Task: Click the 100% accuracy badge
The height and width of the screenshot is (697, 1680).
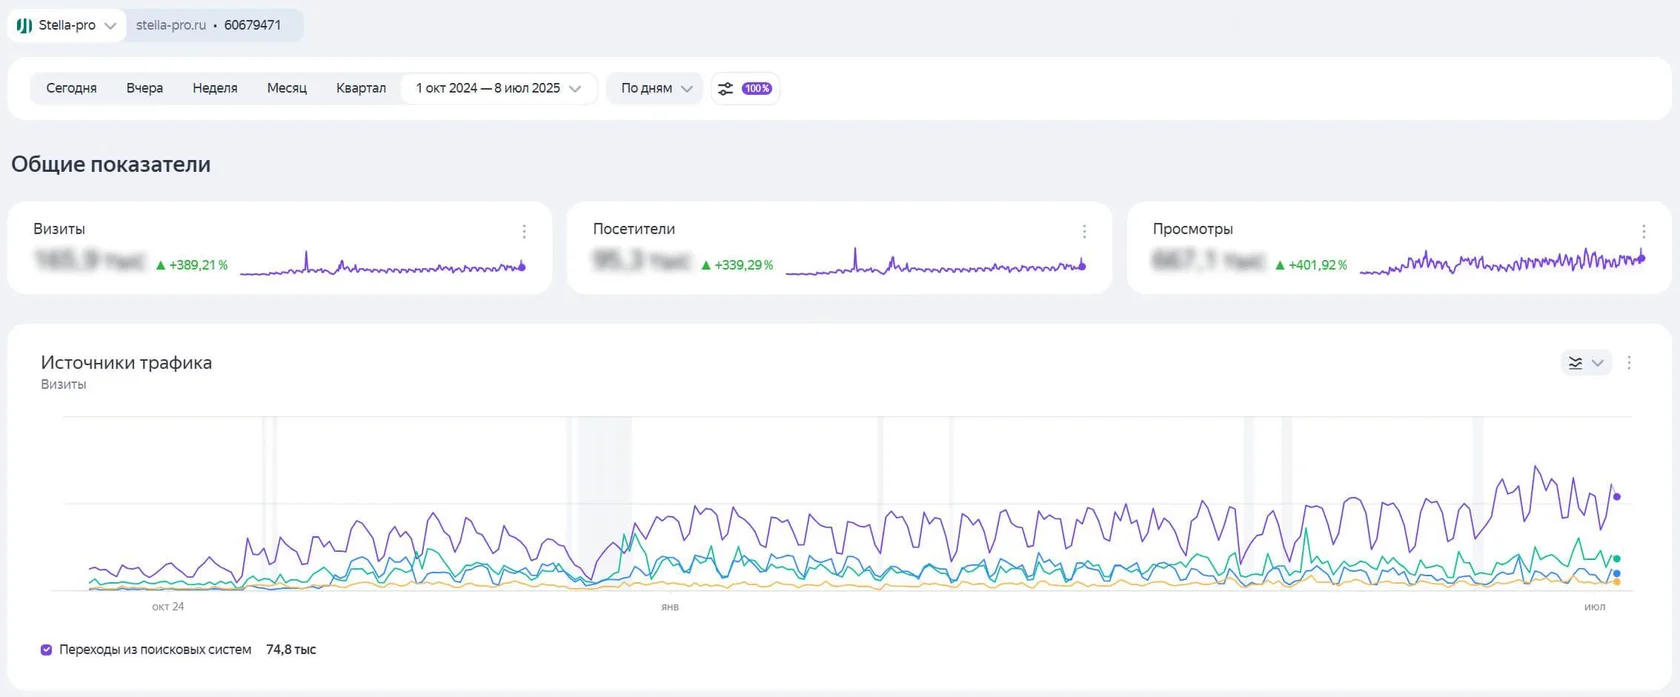Action: click(x=757, y=88)
